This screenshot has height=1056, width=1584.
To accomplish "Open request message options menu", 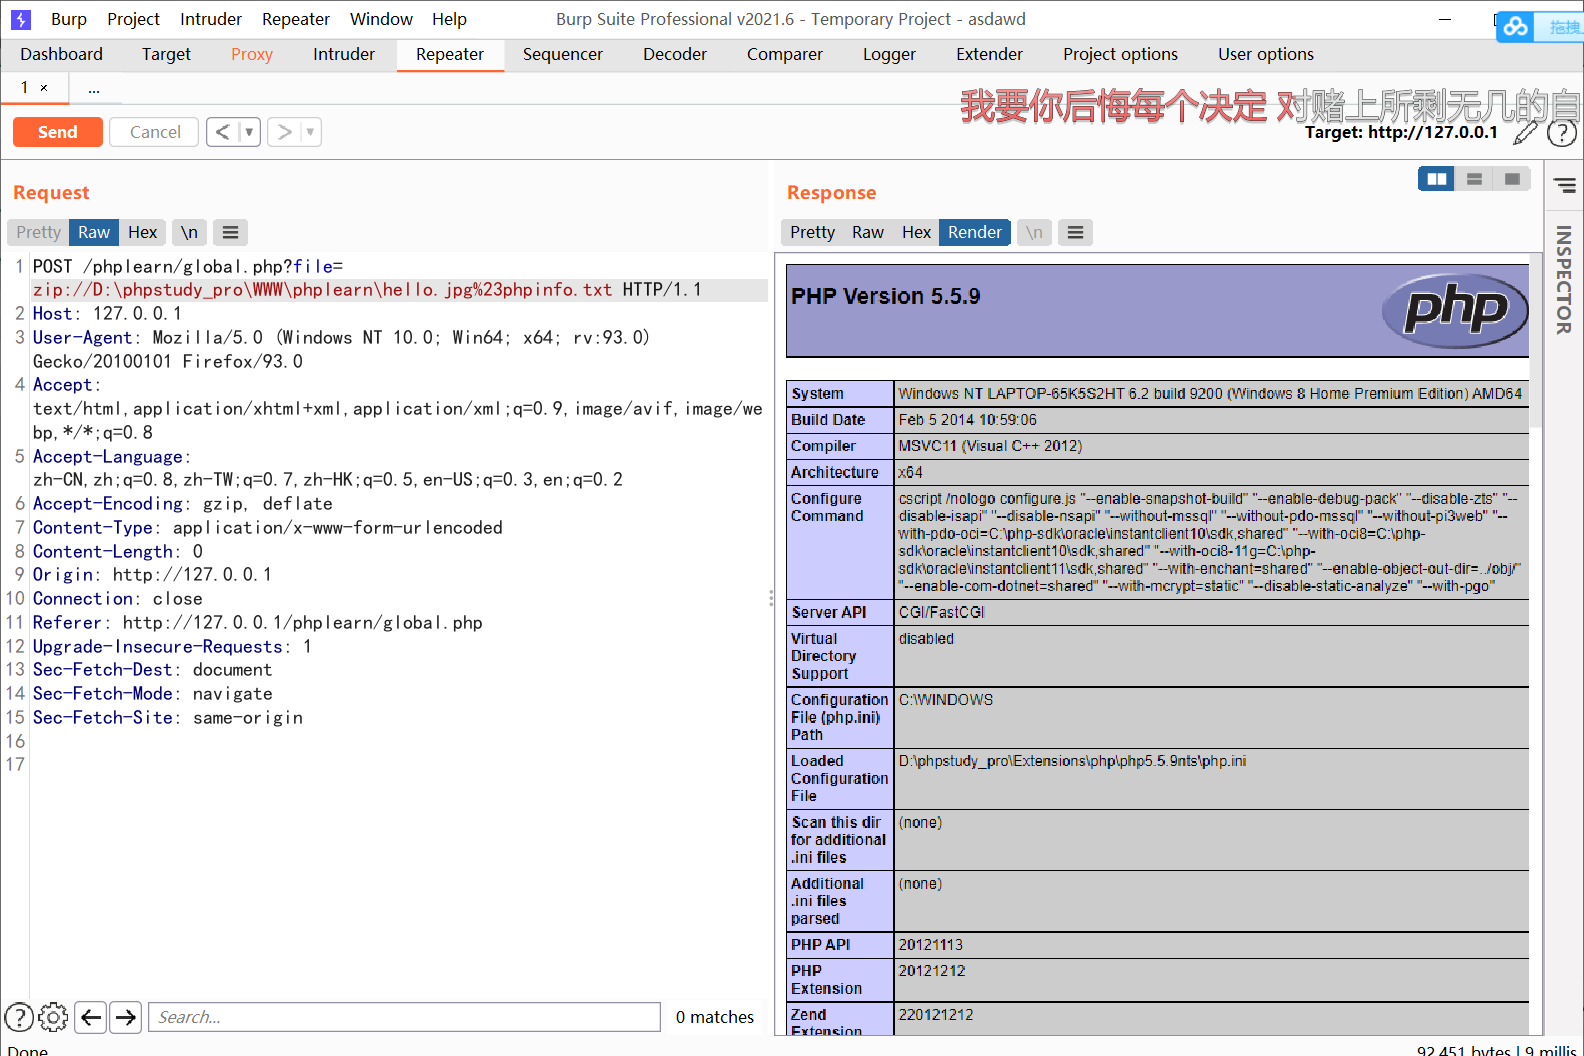I will click(230, 232).
